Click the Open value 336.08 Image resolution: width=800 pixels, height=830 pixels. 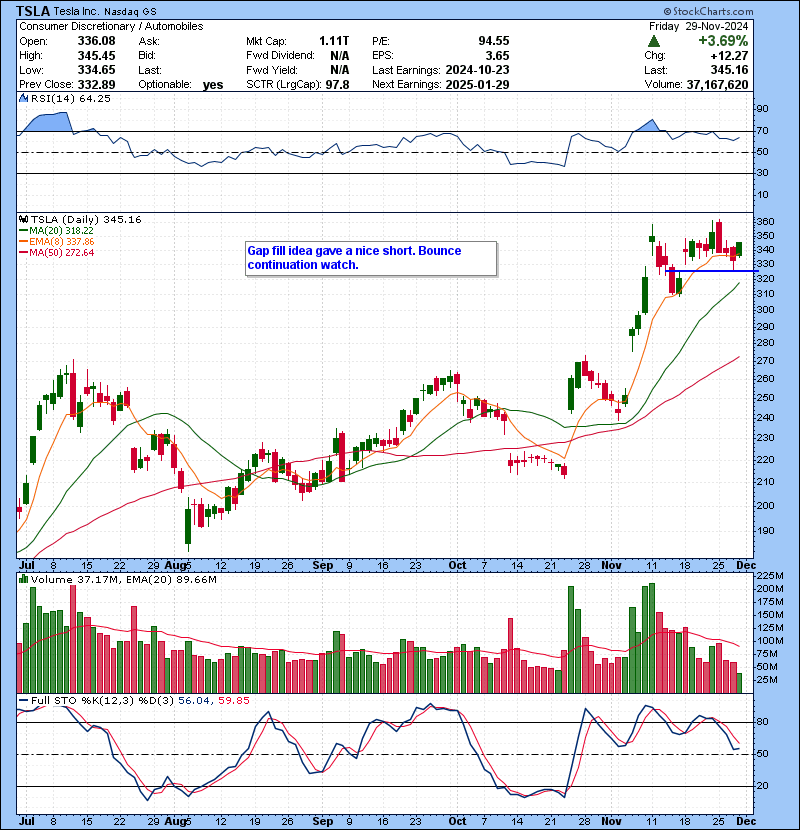tap(96, 41)
